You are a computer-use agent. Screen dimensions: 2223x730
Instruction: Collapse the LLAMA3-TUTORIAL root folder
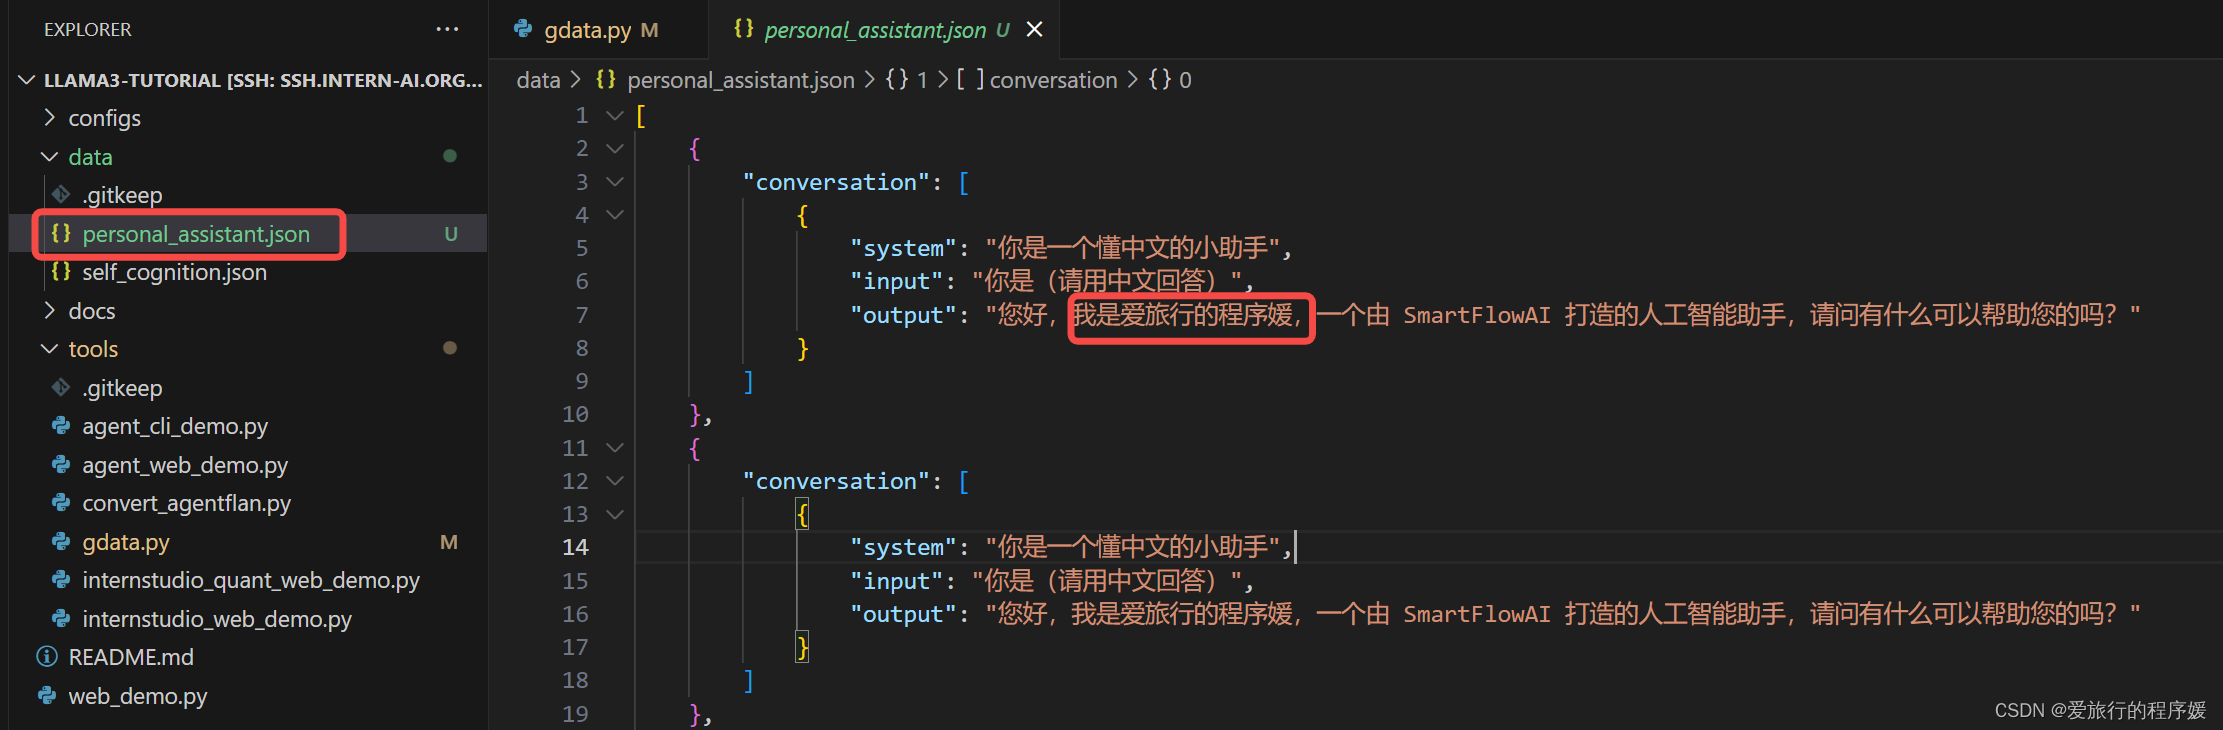coord(27,80)
